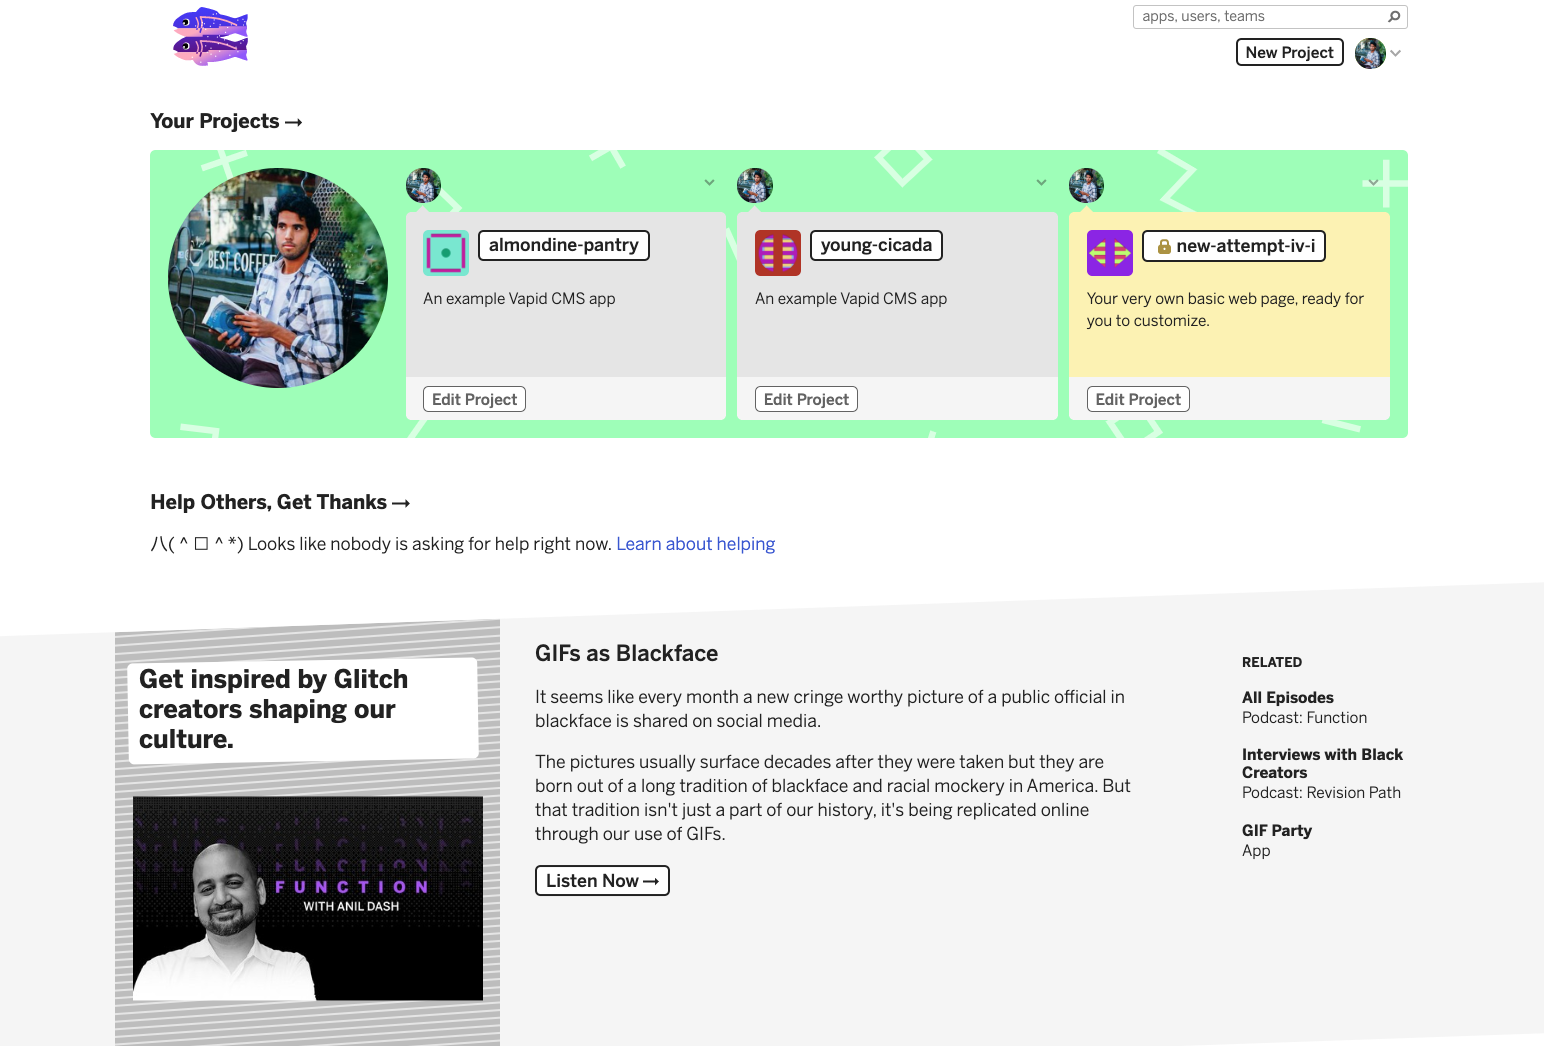
Task: Click the Function with Anil Dash thumbnail
Action: [x=308, y=898]
